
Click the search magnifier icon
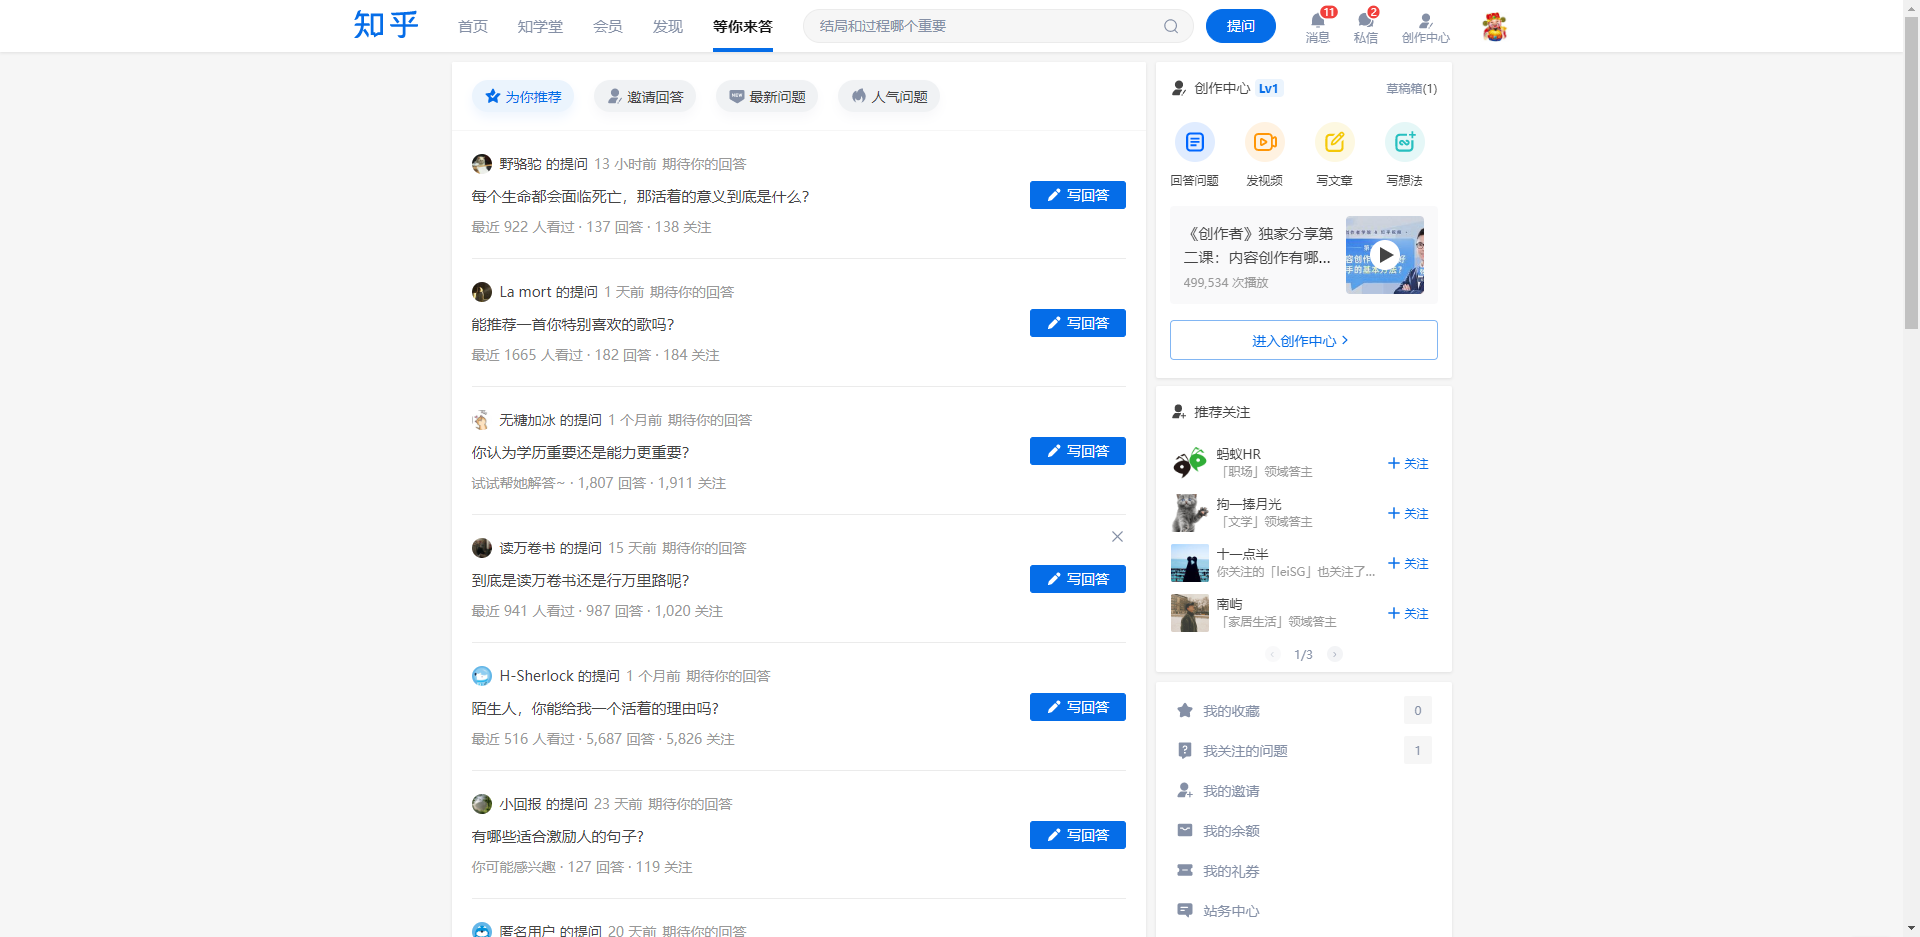coord(1171,26)
